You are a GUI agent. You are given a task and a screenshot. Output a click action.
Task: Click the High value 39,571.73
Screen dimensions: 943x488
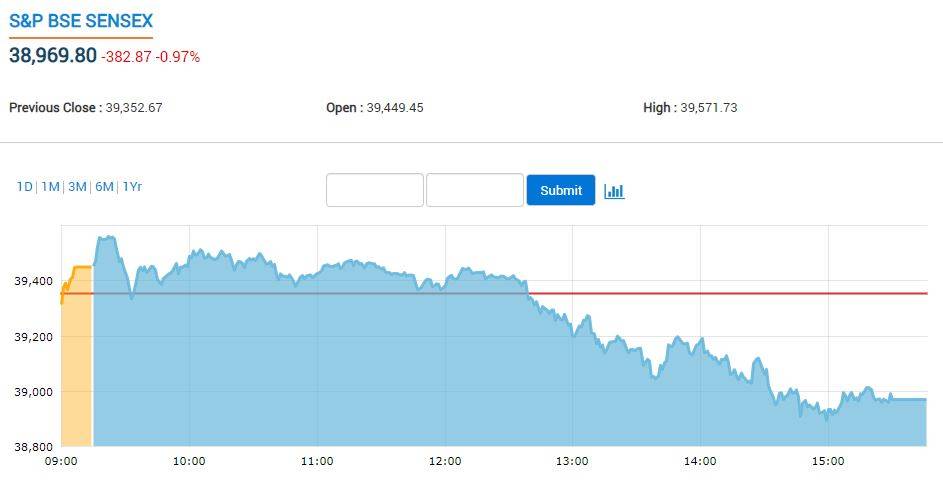708,107
